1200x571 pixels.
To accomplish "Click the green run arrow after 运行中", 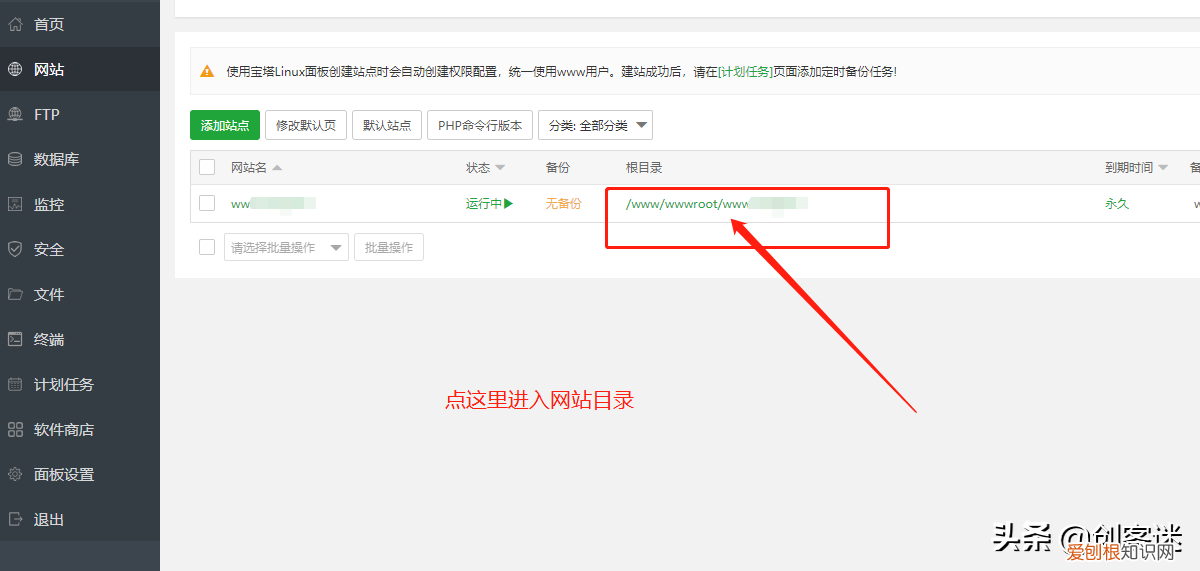I will 508,203.
